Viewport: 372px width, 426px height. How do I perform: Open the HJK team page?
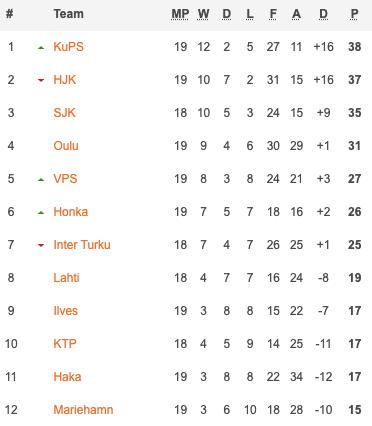65,80
